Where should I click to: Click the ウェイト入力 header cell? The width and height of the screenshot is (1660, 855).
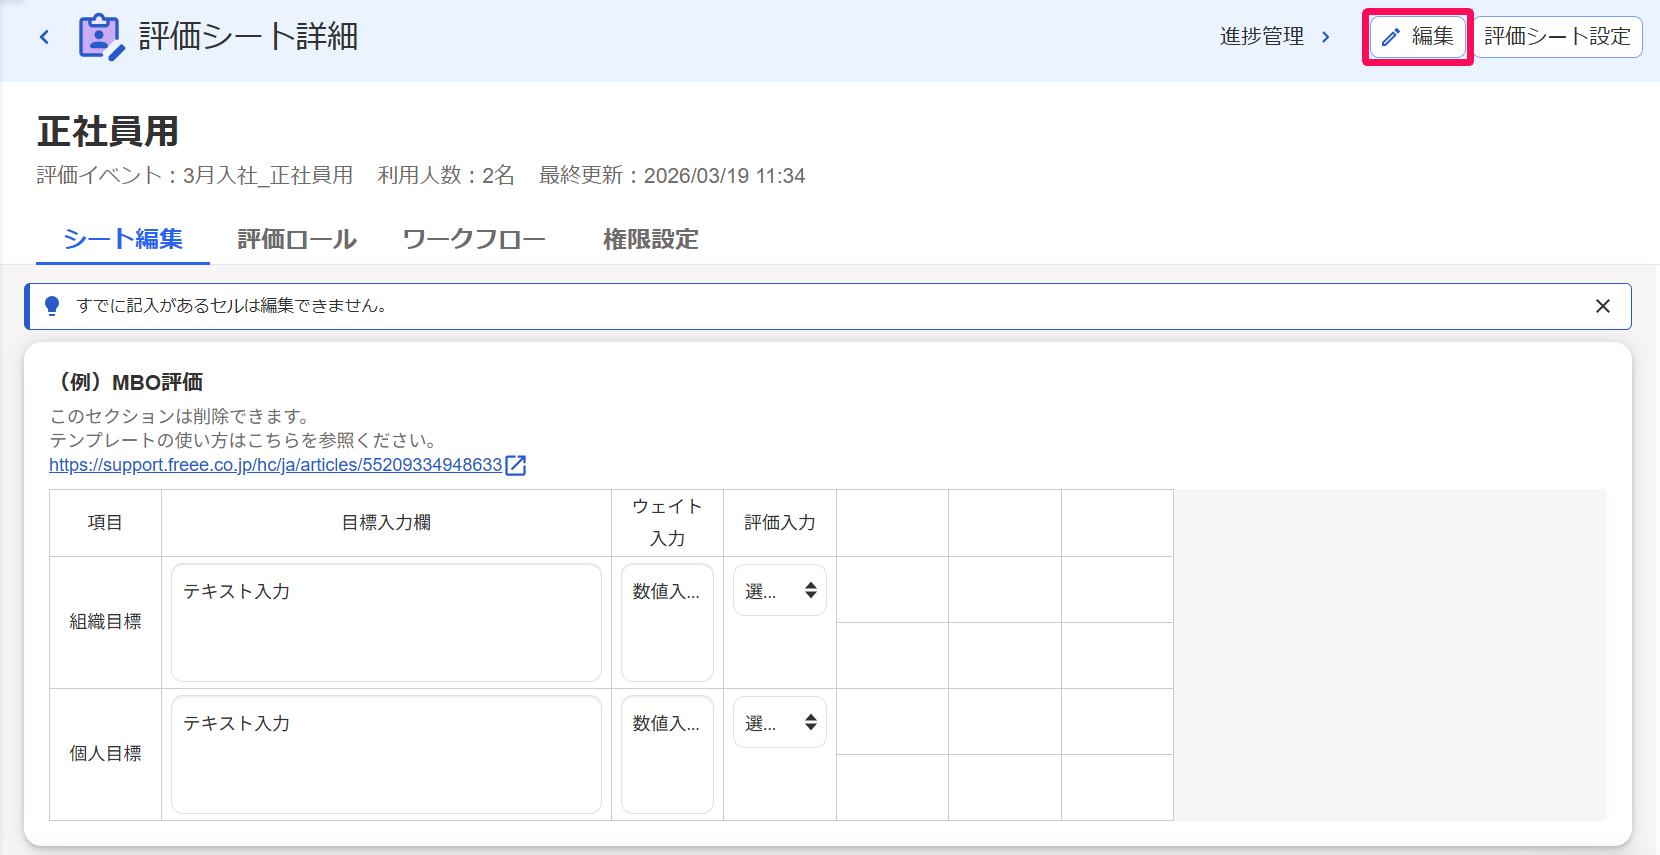667,523
